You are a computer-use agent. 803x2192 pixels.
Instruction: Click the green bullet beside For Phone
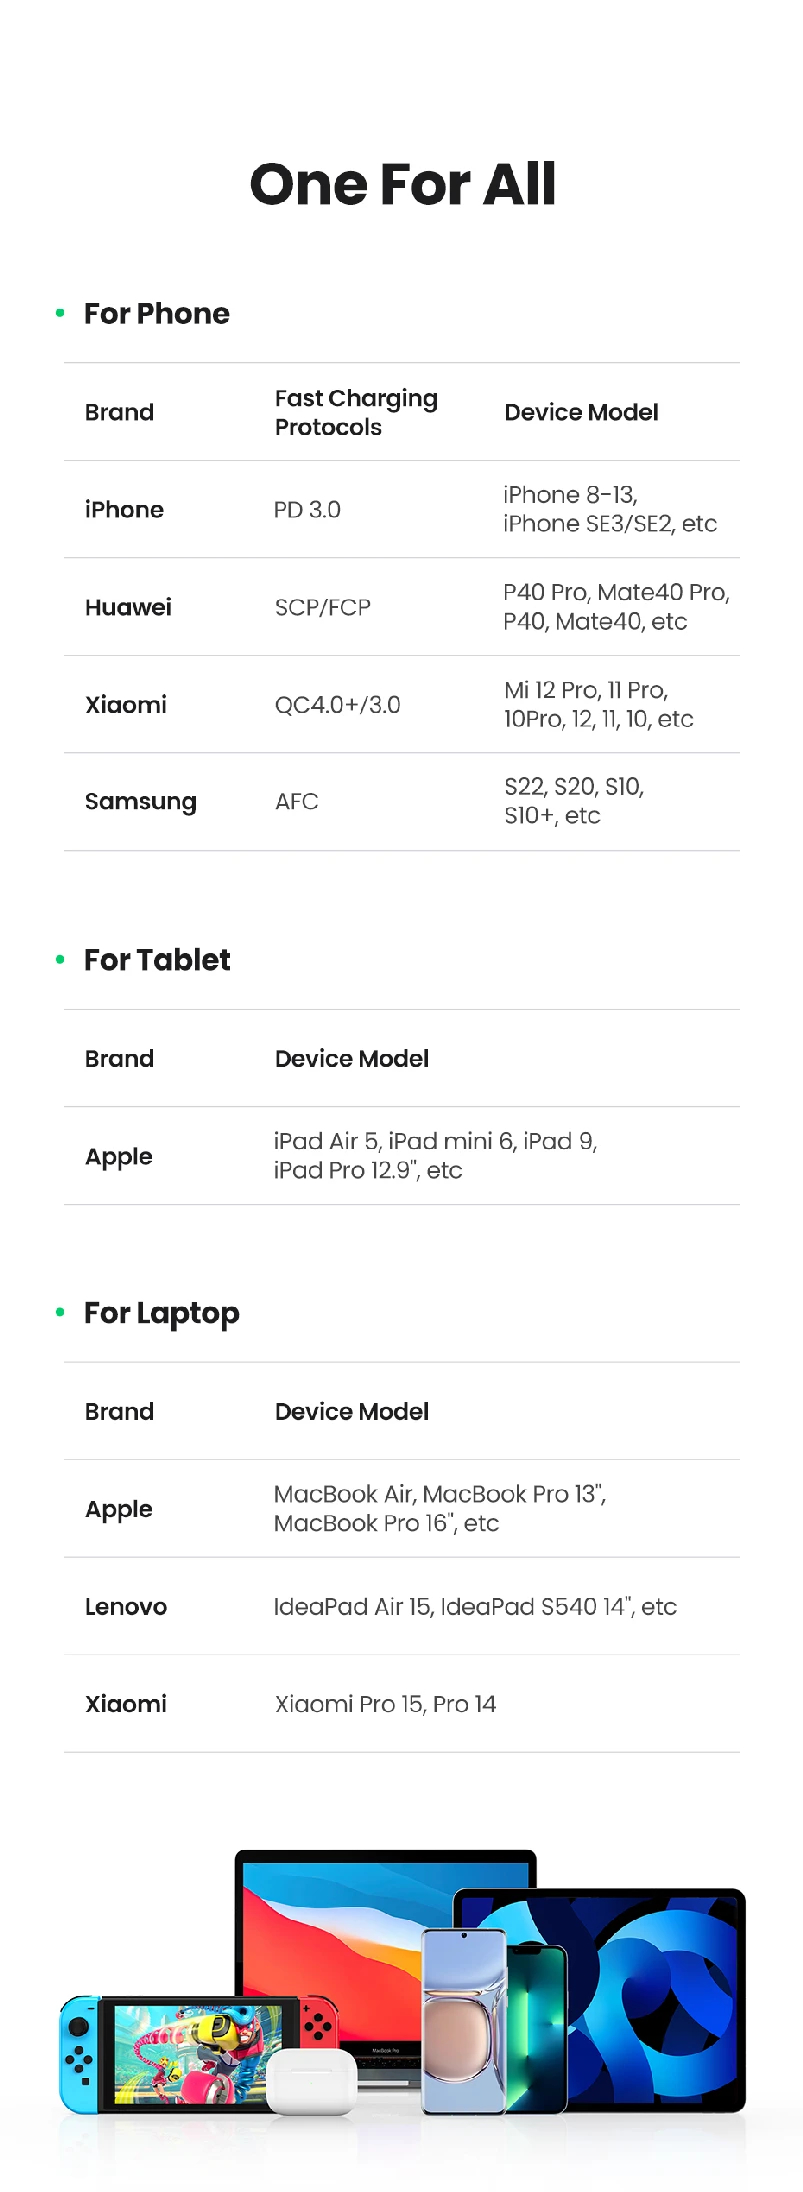60,313
